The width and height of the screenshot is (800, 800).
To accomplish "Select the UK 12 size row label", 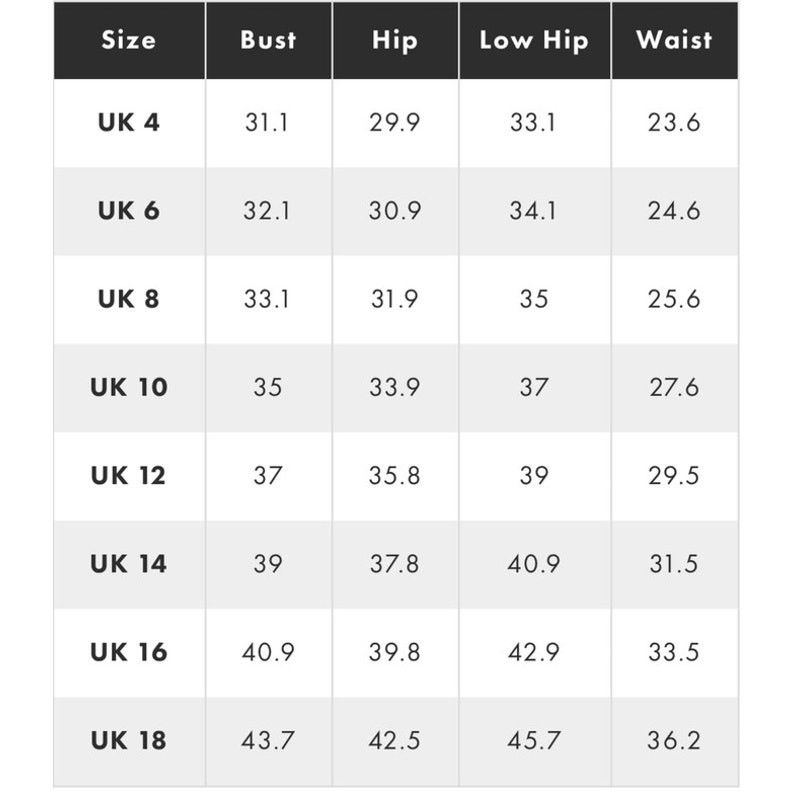I will [129, 476].
